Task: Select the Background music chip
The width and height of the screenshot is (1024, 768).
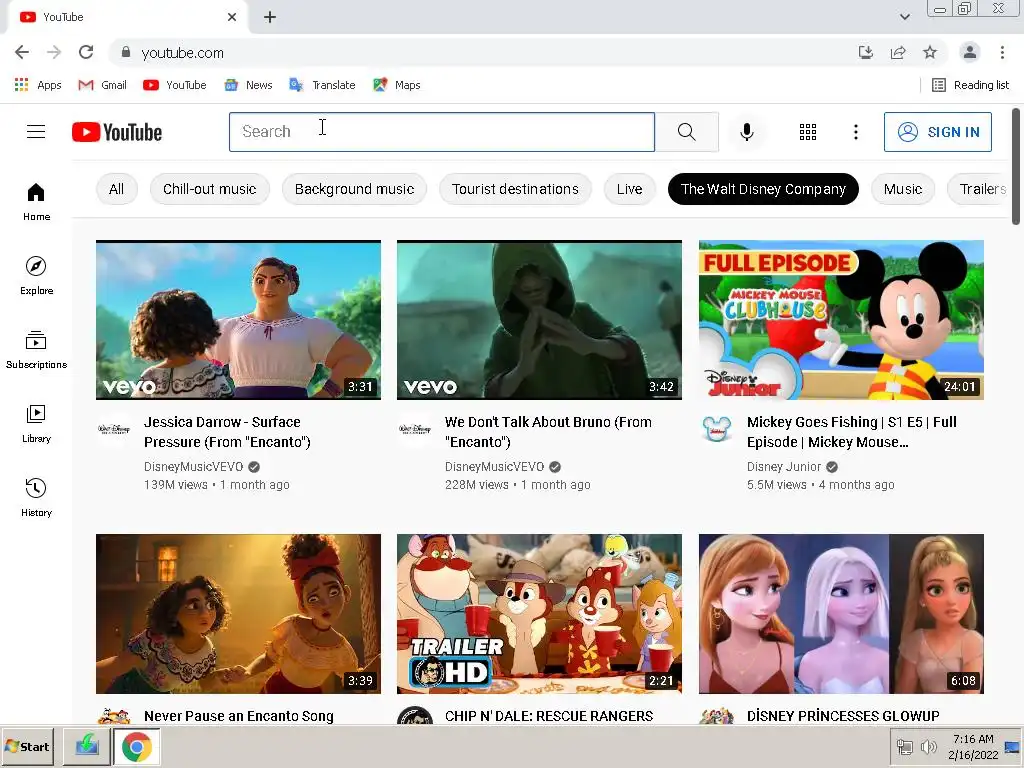Action: click(x=355, y=189)
